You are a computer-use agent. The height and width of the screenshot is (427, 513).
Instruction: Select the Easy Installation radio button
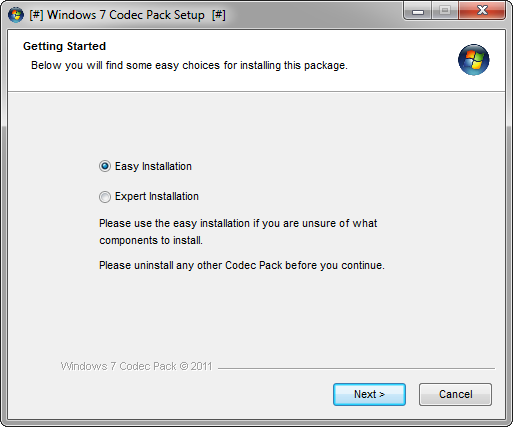[105, 166]
